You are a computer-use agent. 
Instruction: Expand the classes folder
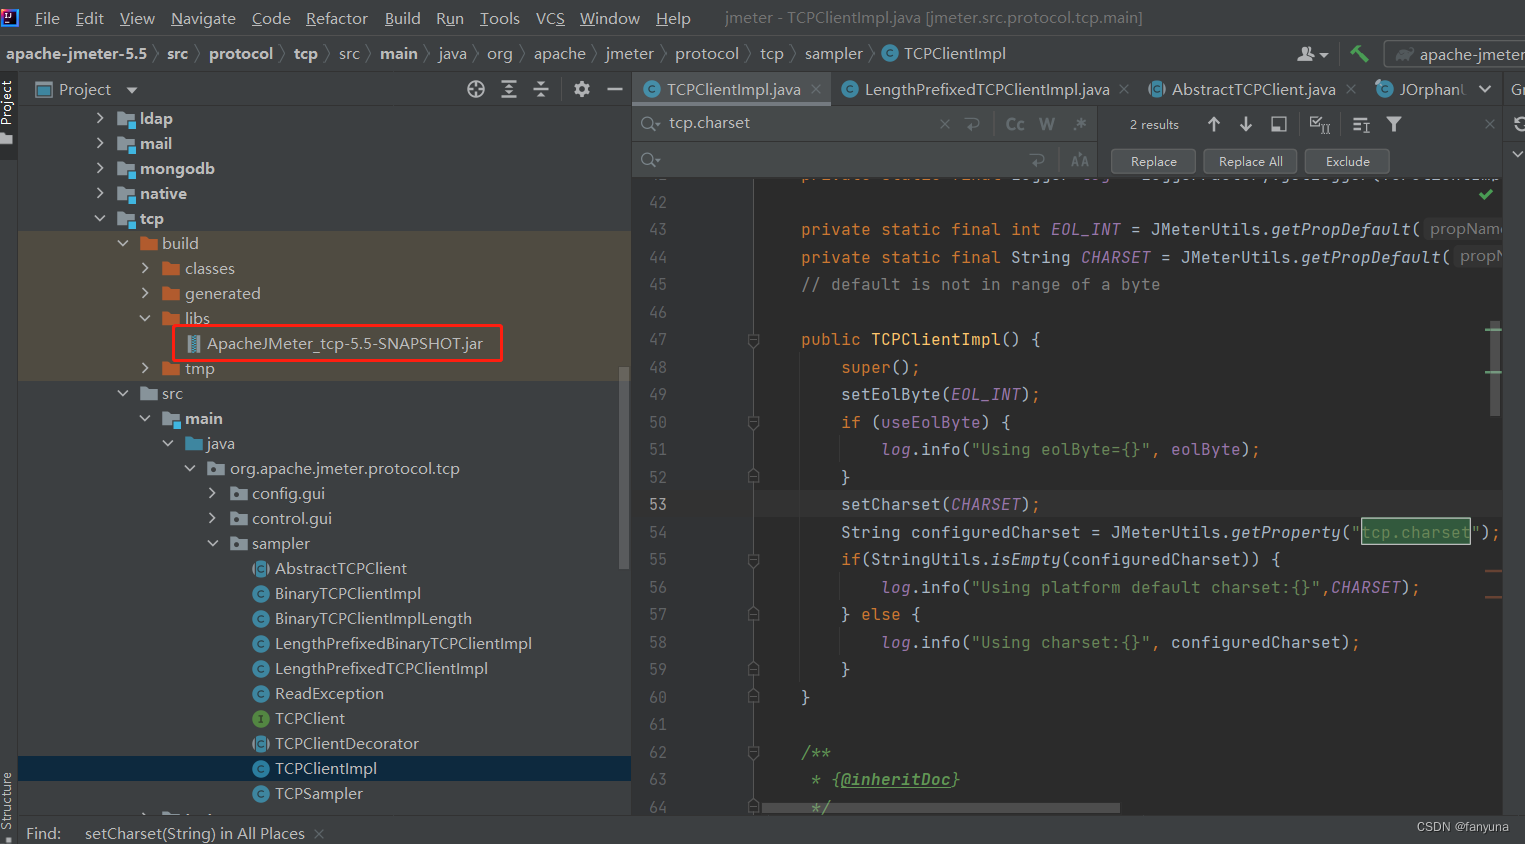(x=145, y=268)
